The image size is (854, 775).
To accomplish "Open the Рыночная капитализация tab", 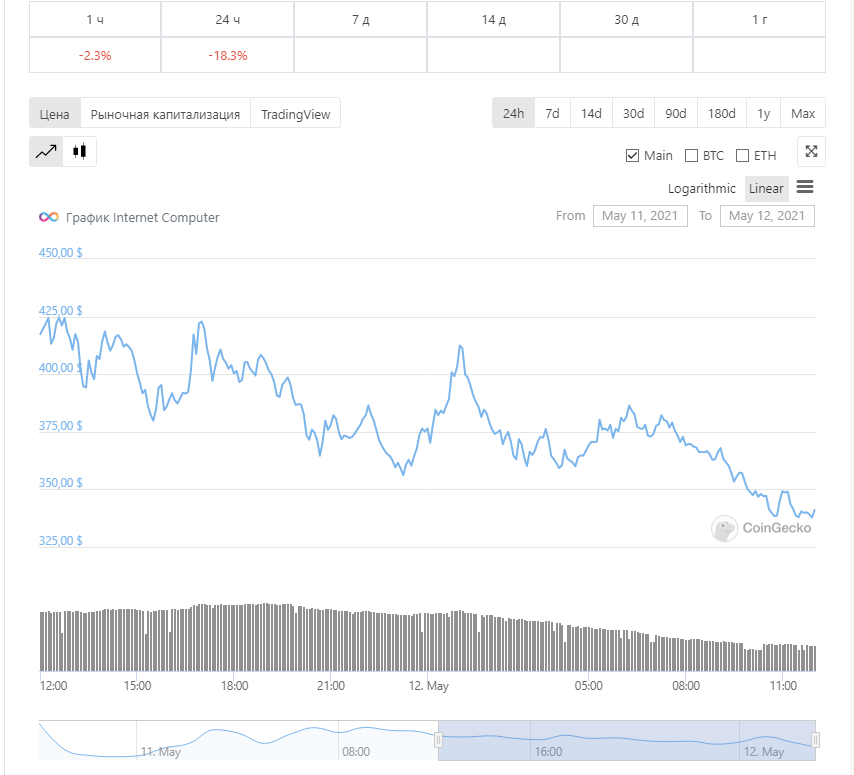I will pyautogui.click(x=165, y=114).
